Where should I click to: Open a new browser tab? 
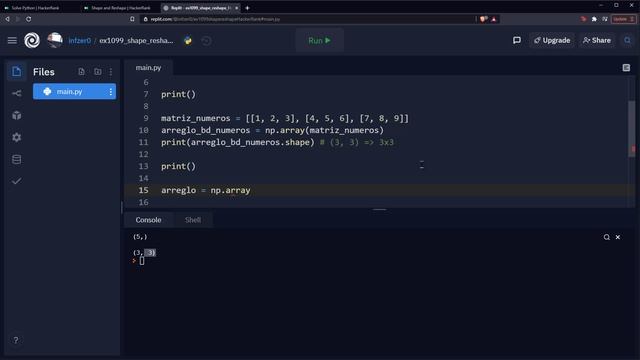pyautogui.click(x=247, y=8)
